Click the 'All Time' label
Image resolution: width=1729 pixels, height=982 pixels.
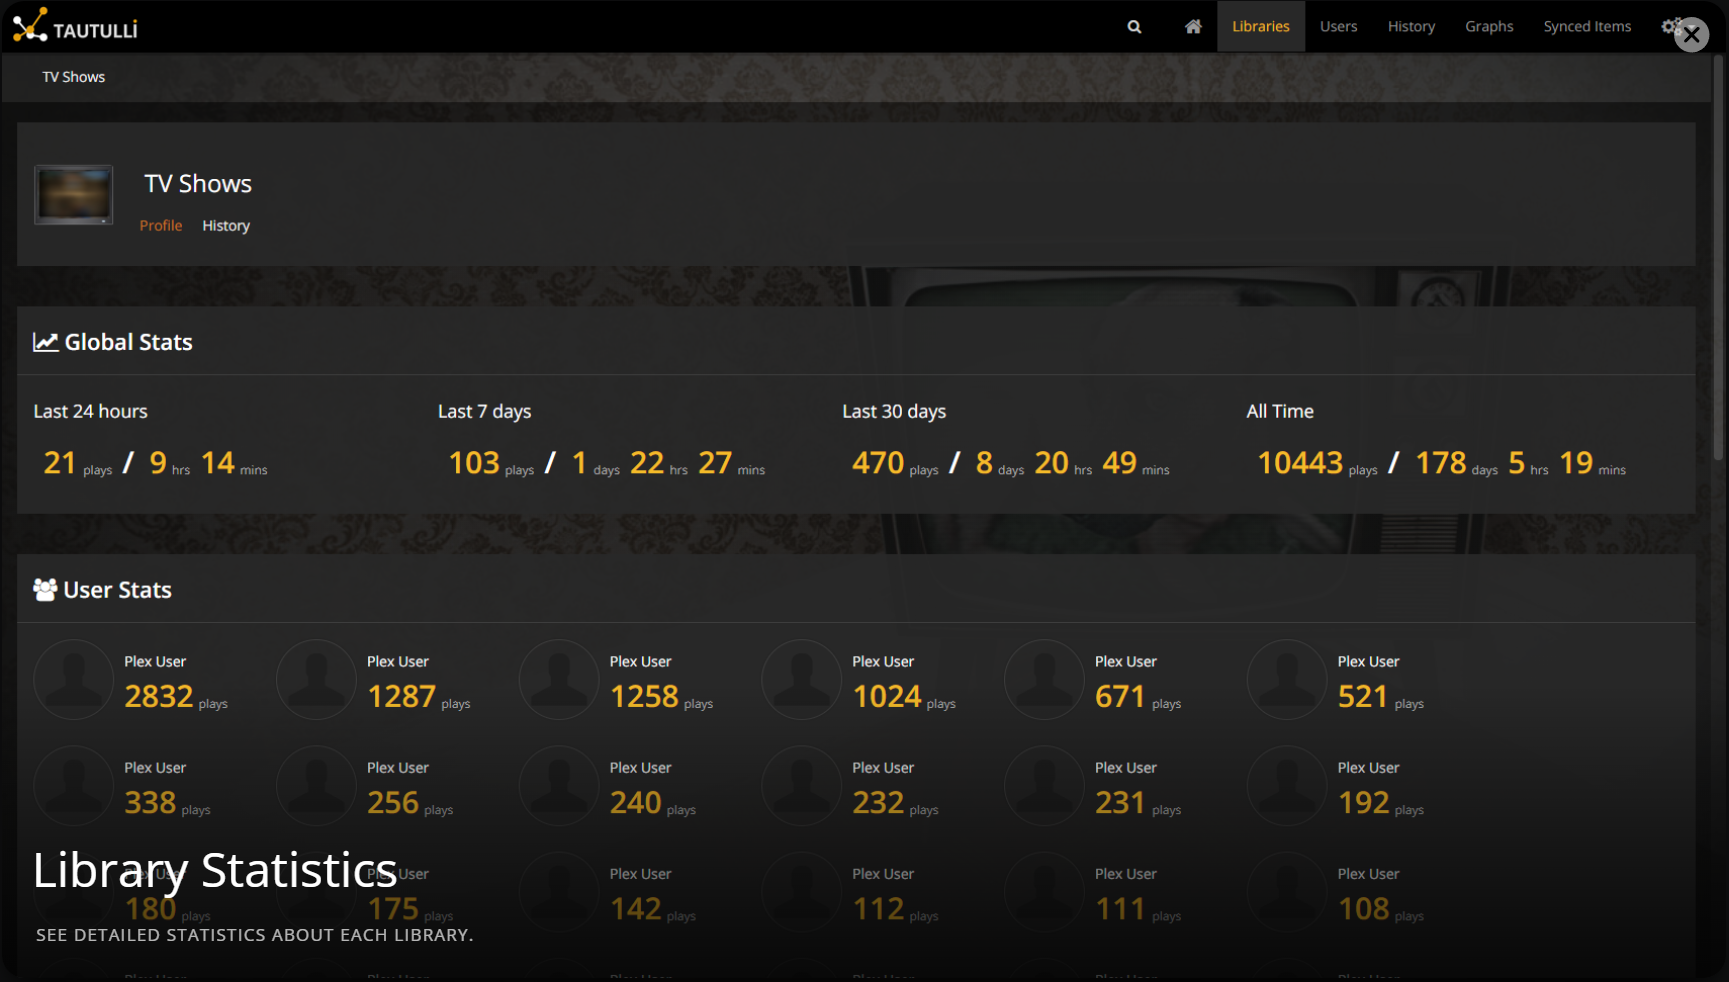(x=1280, y=412)
